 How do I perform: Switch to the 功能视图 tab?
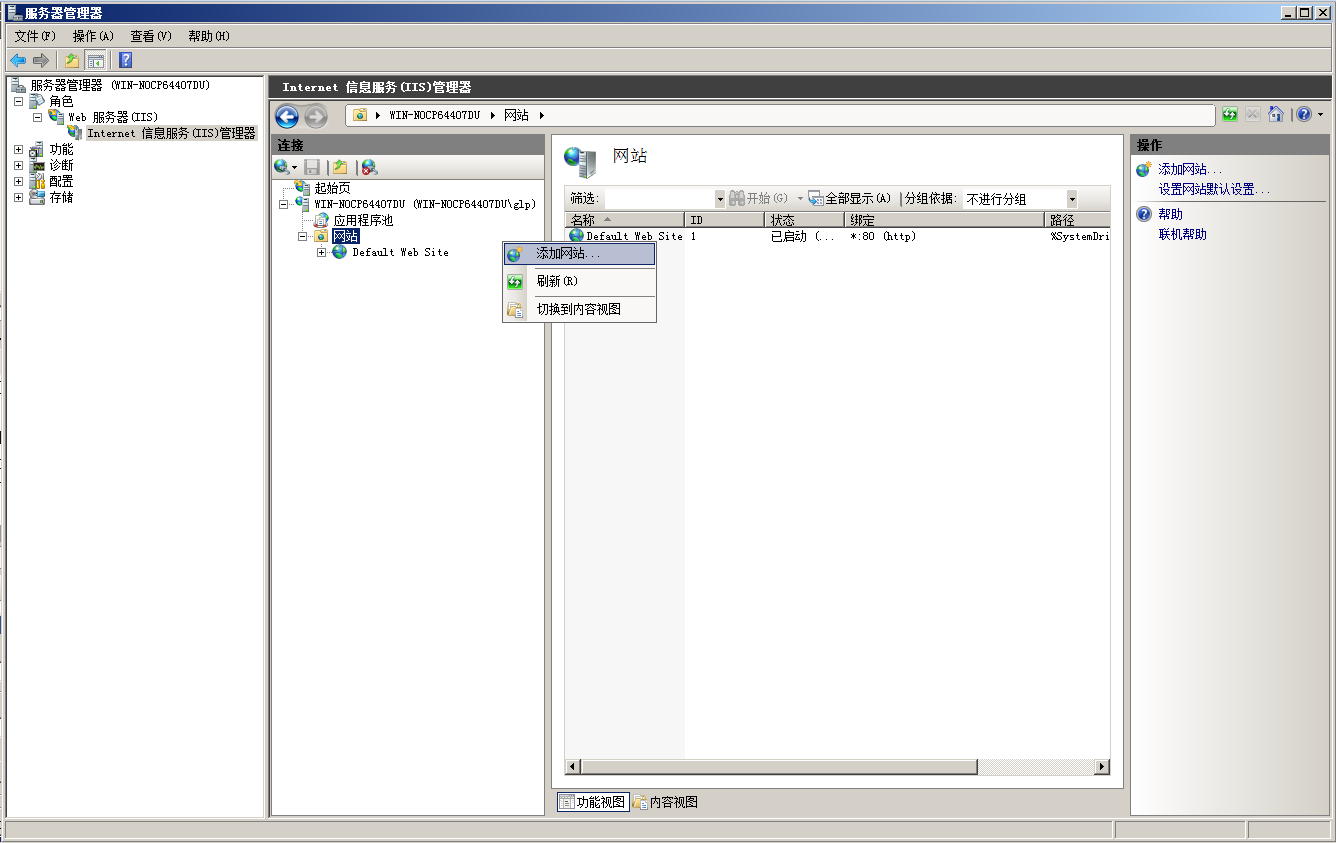592,802
